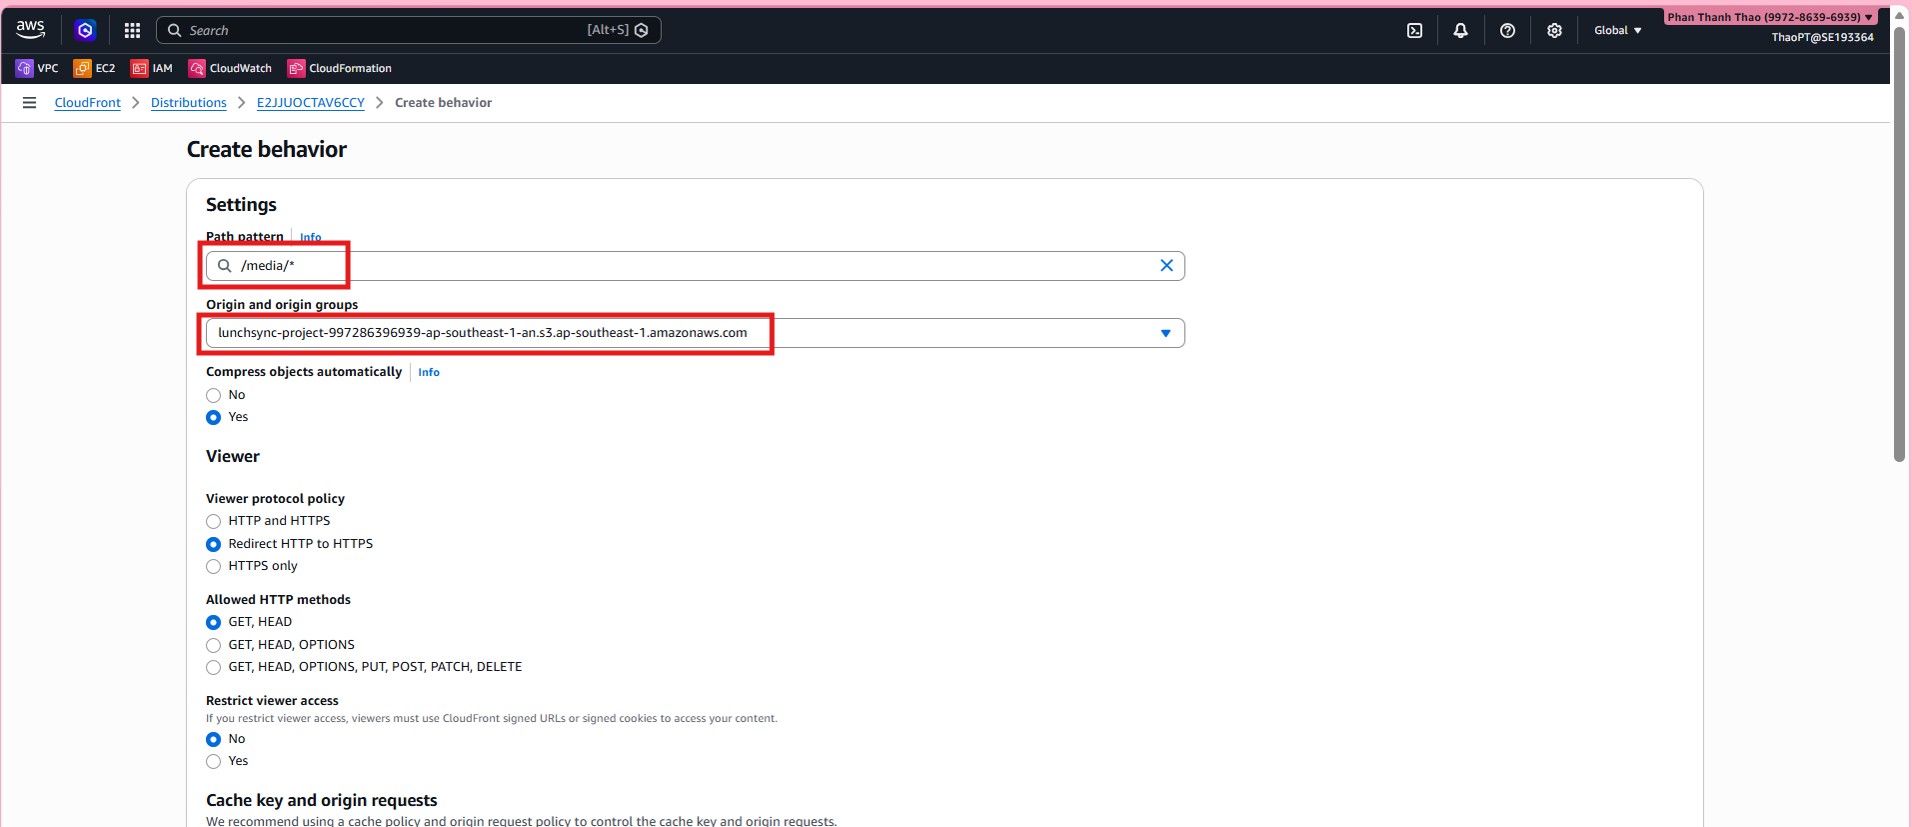1912x827 pixels.
Task: Expand the Phan Thanh Thao account menu
Action: coord(1769,17)
